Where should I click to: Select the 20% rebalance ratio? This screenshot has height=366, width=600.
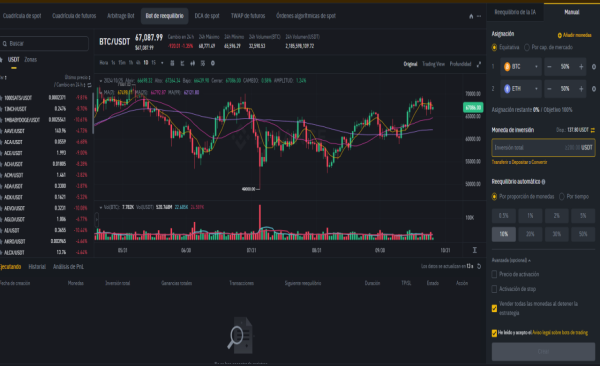[x=530, y=234]
